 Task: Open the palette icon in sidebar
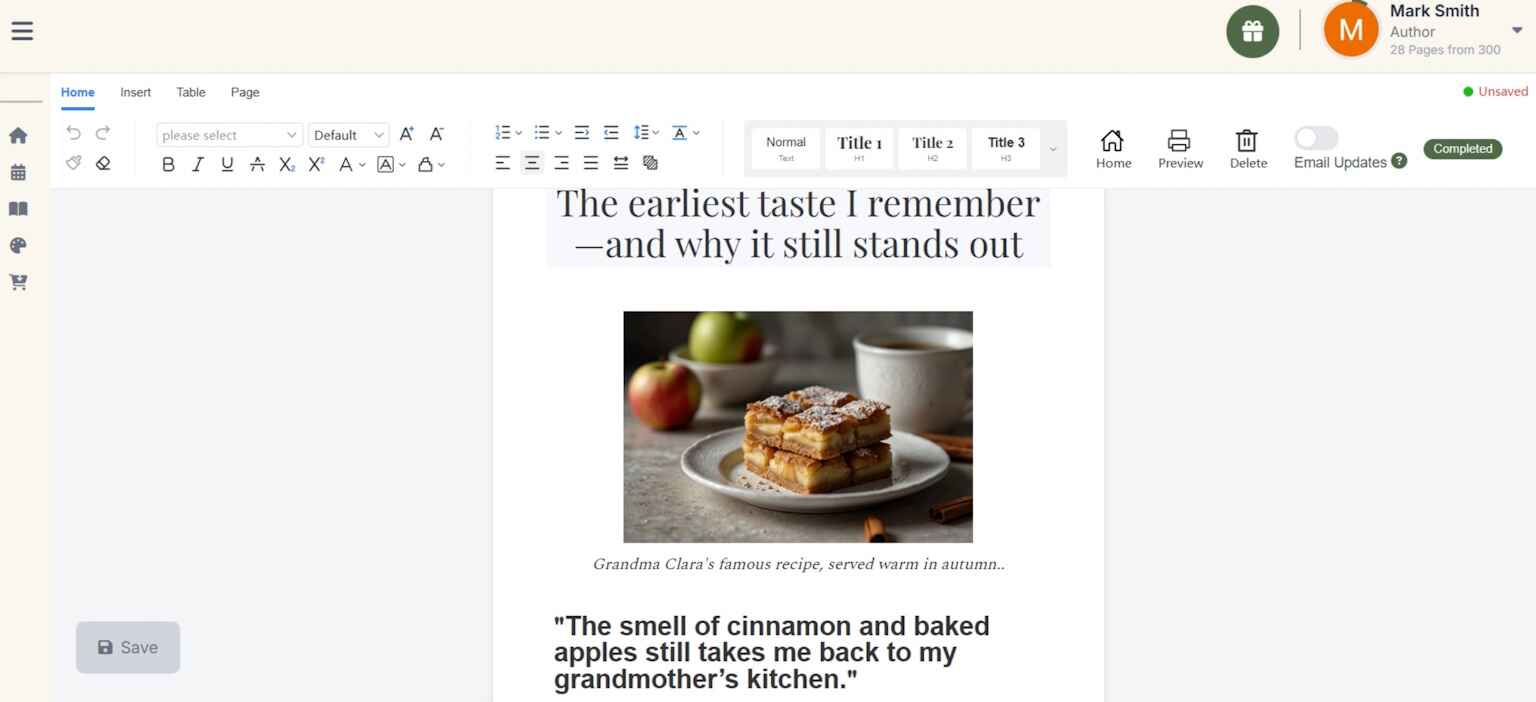[18, 246]
